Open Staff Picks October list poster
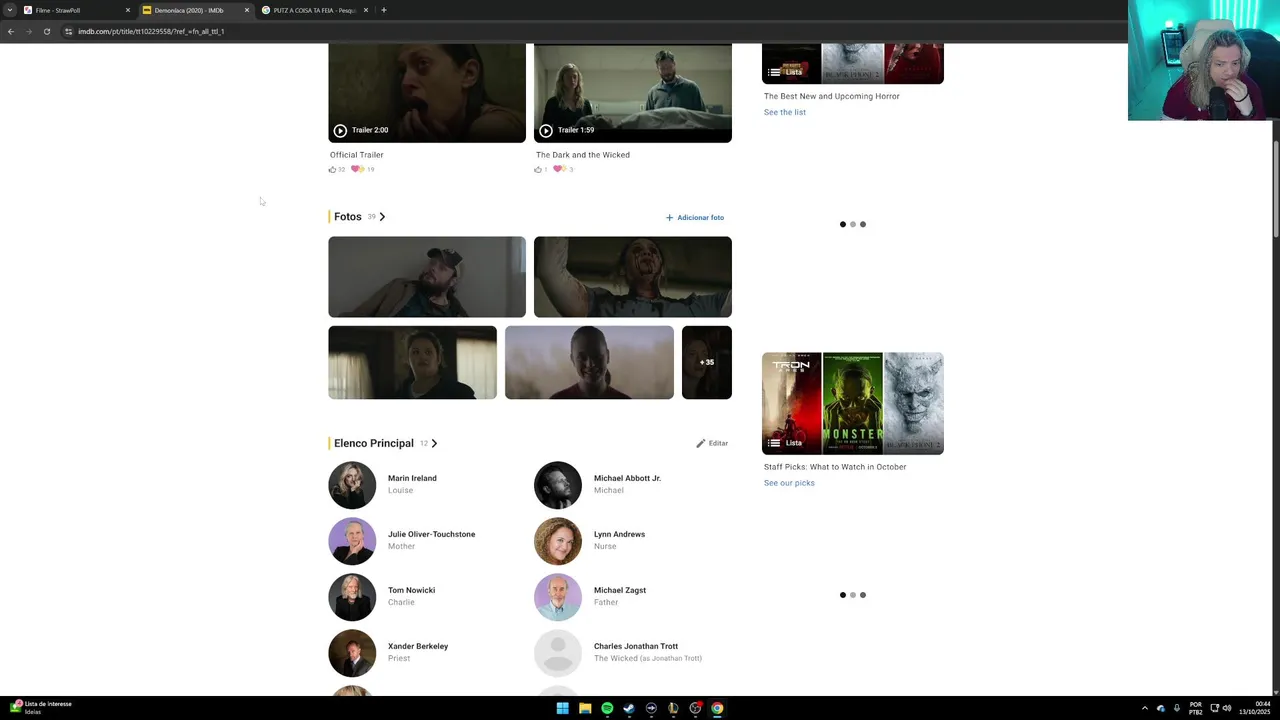 (853, 403)
